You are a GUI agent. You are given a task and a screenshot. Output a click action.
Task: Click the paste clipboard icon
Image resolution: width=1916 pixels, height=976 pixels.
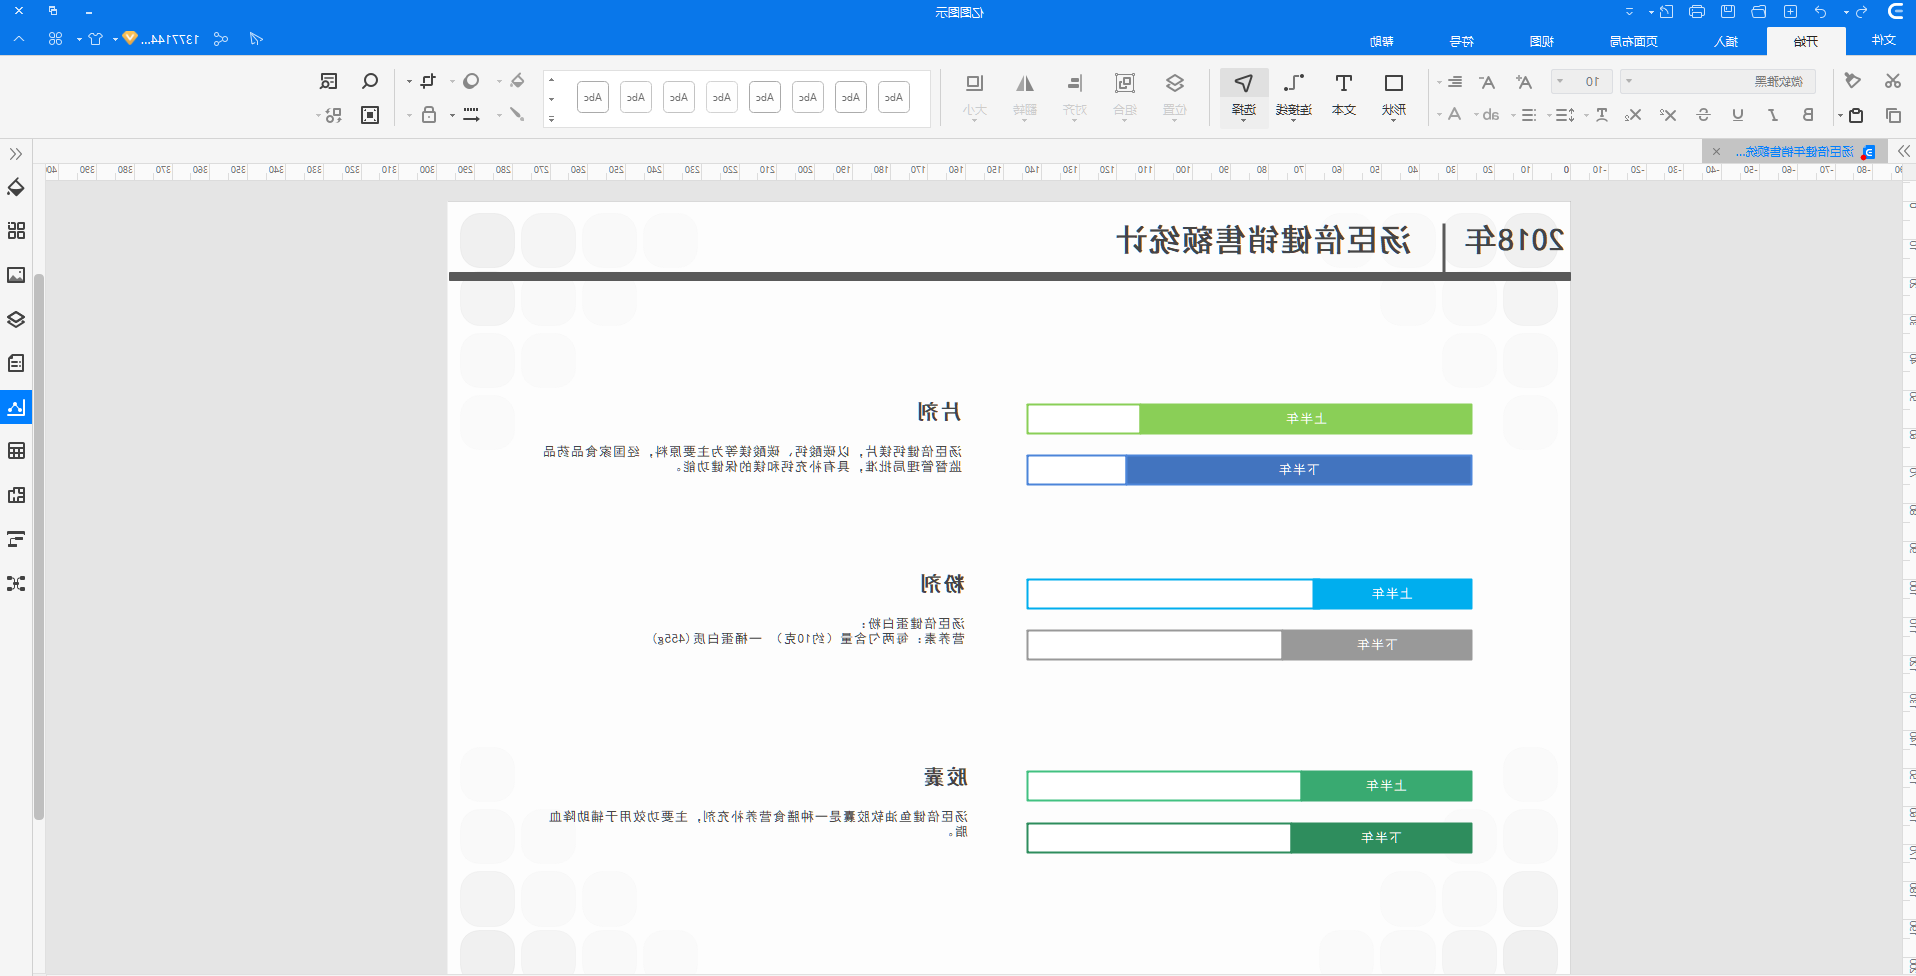pyautogui.click(x=1856, y=115)
